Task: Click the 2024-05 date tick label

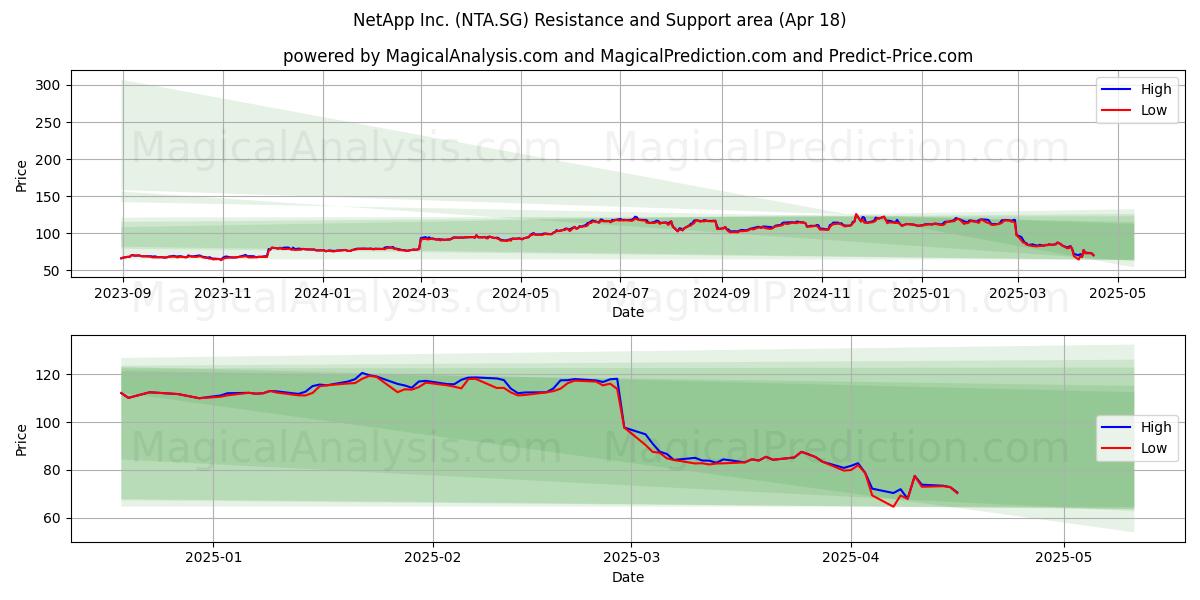Action: point(521,295)
